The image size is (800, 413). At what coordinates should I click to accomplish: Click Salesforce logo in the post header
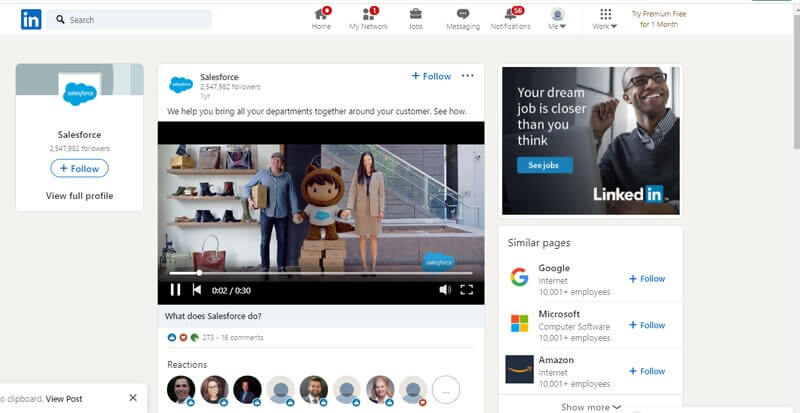(x=181, y=85)
